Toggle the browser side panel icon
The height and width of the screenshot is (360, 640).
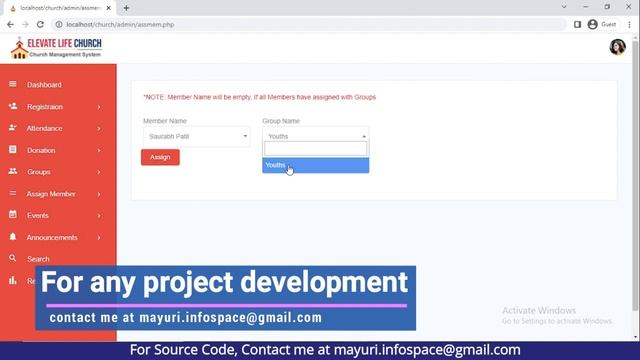click(577, 24)
